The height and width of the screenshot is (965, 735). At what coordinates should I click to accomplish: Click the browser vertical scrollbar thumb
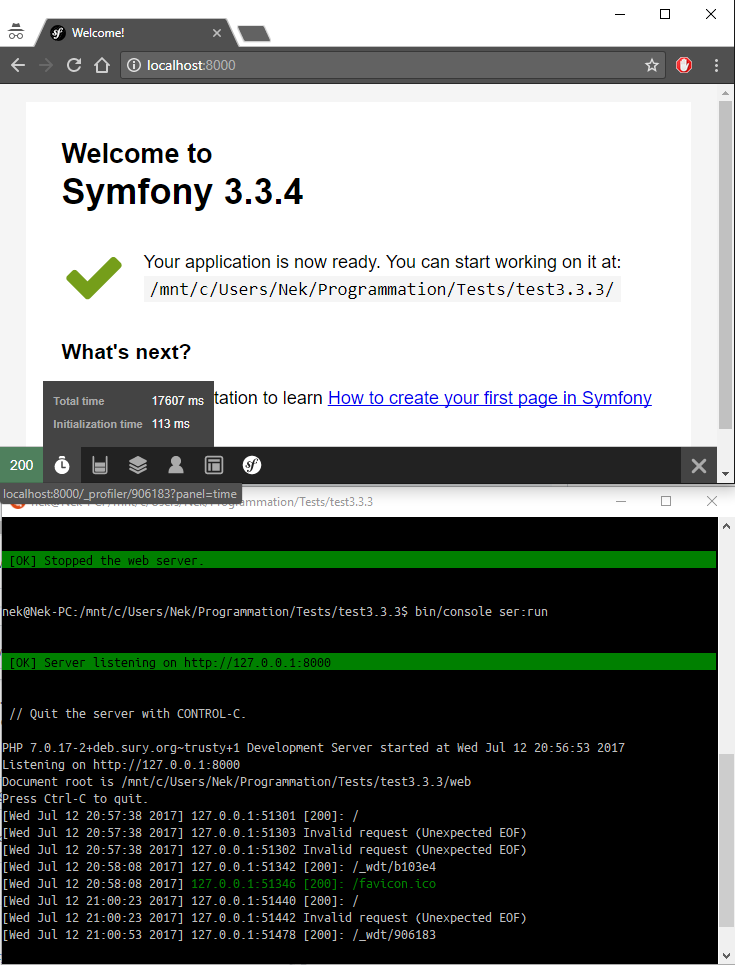[725, 265]
